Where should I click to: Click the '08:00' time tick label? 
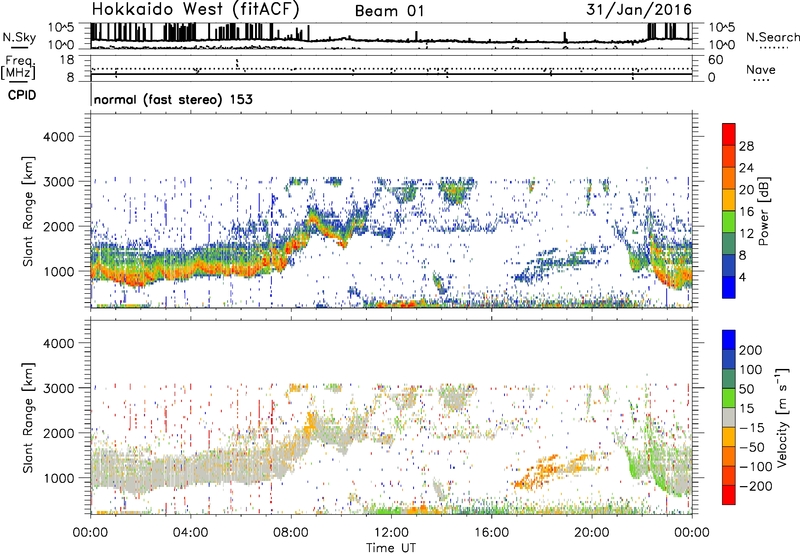pyautogui.click(x=291, y=533)
